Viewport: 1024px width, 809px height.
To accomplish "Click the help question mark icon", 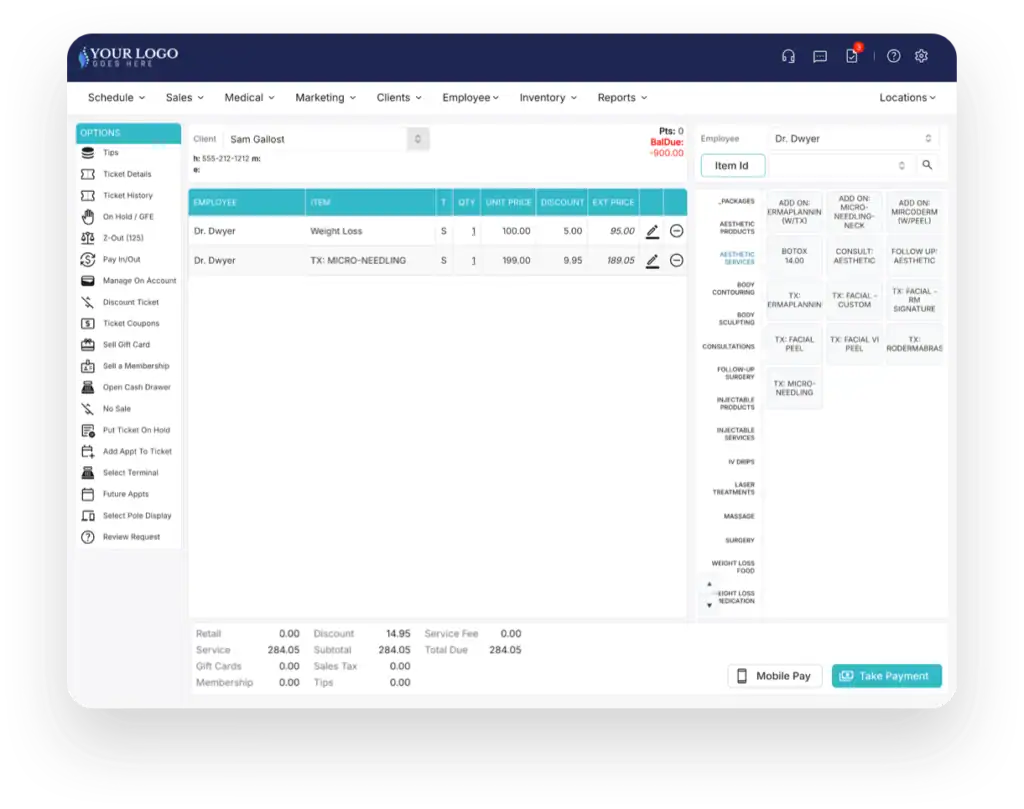I will pos(894,56).
